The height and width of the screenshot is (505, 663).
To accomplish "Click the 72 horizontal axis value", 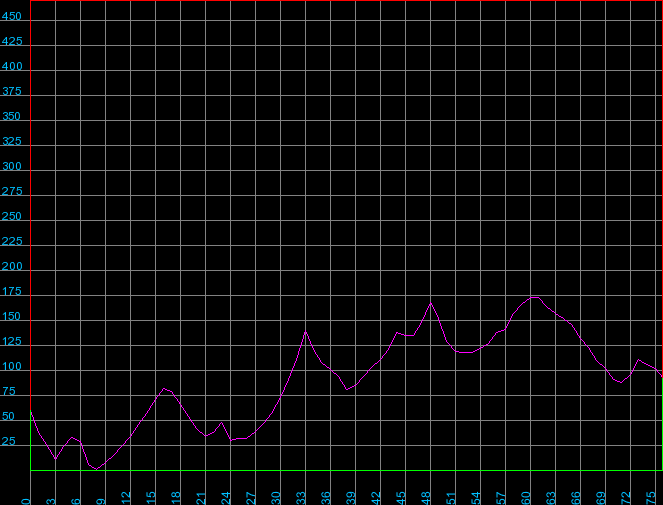I will pos(626,498).
